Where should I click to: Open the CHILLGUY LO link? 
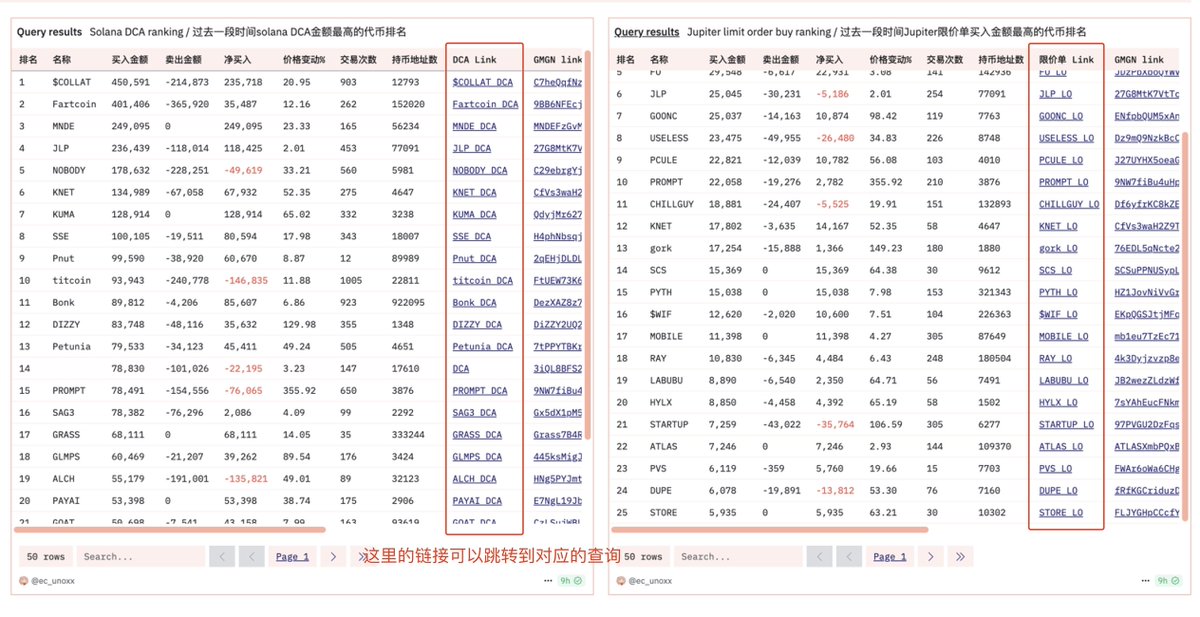click(x=1069, y=204)
